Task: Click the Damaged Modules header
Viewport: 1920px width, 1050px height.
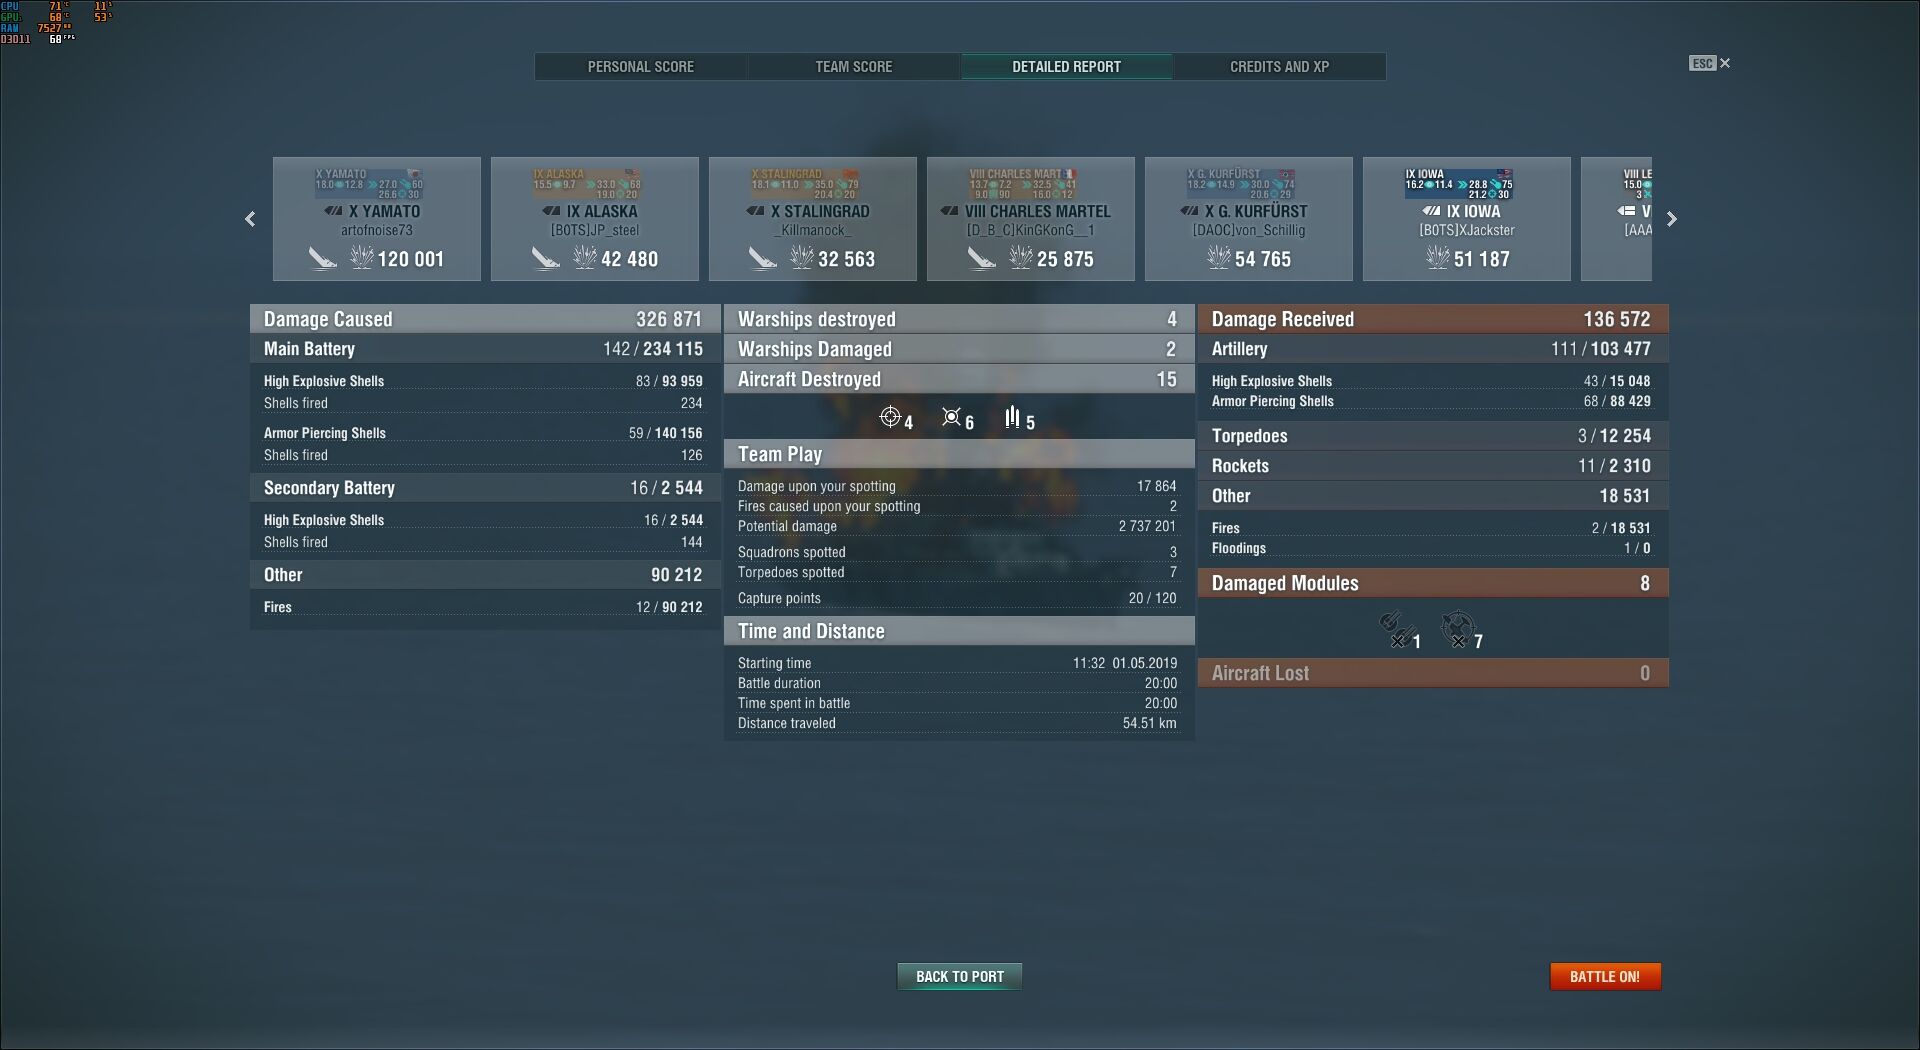Action: coord(1433,583)
